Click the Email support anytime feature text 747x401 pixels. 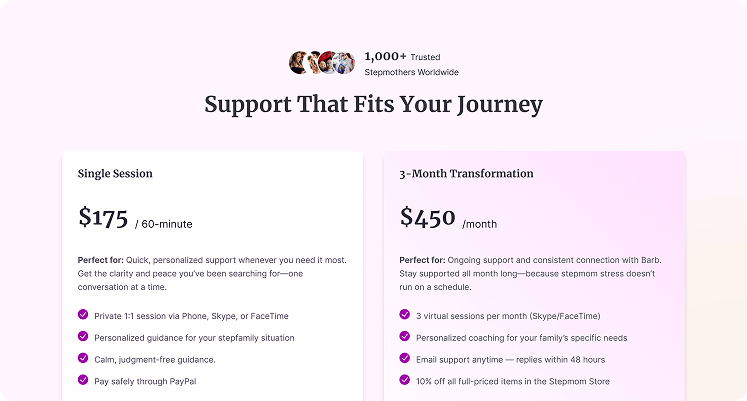pos(510,359)
